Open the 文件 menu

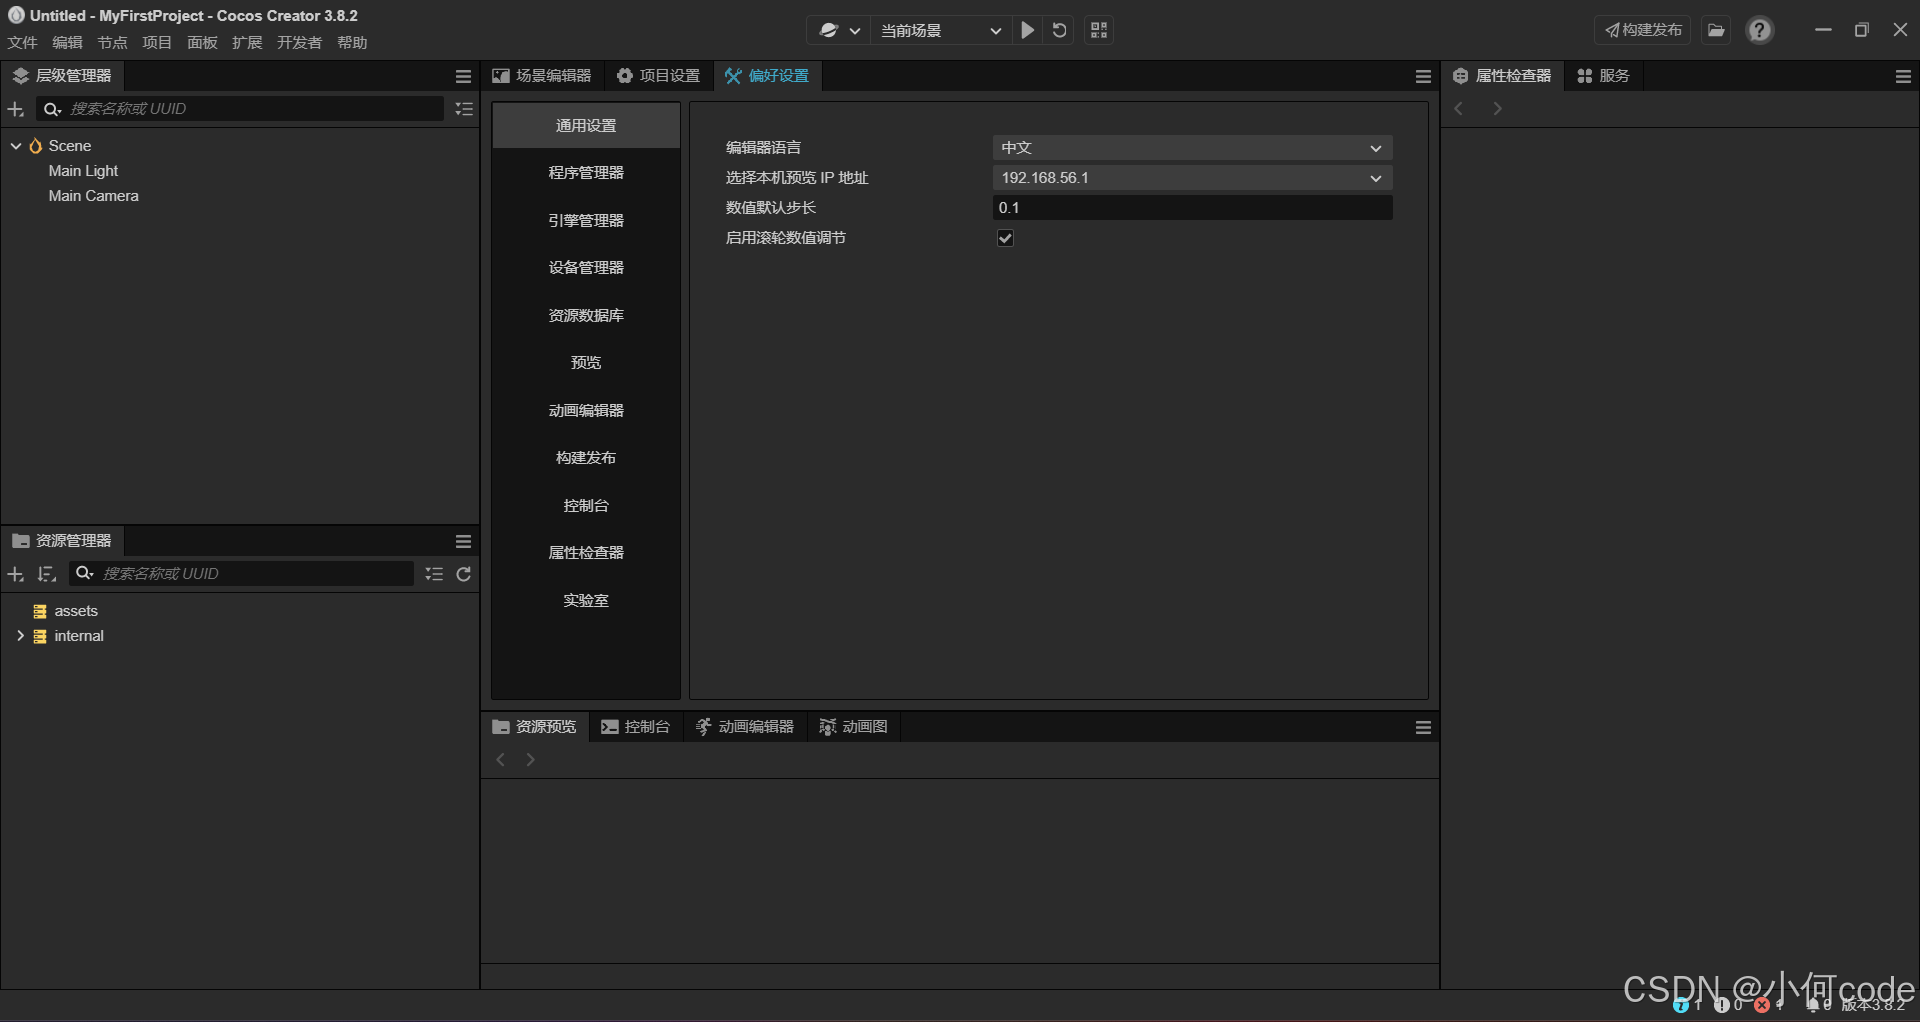click(x=22, y=43)
